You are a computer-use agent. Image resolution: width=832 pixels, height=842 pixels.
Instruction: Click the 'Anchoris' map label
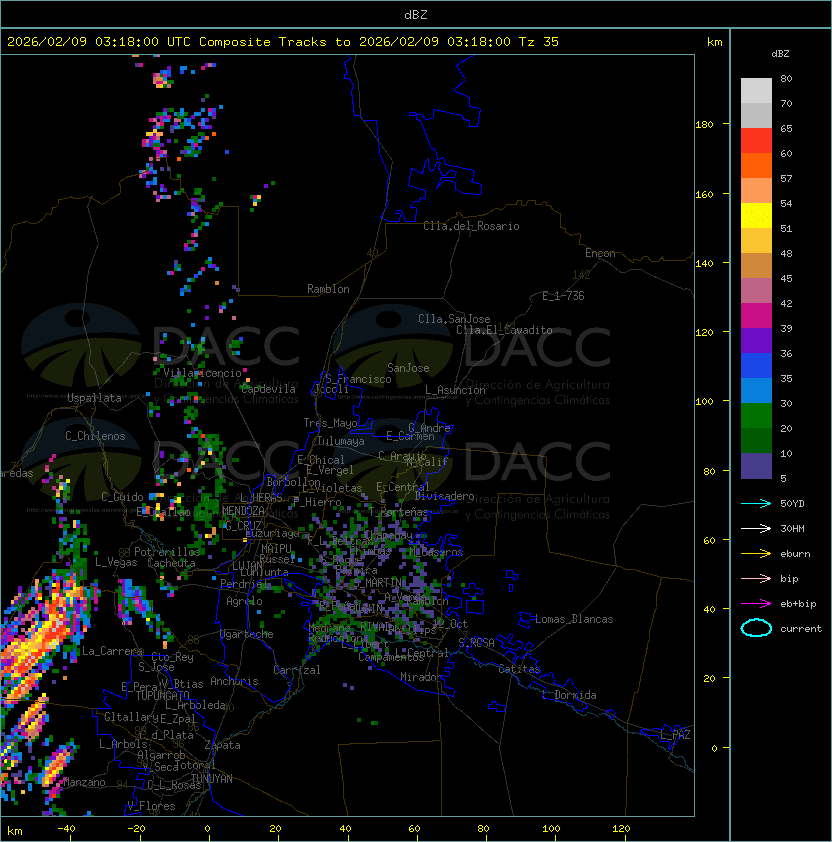point(234,681)
